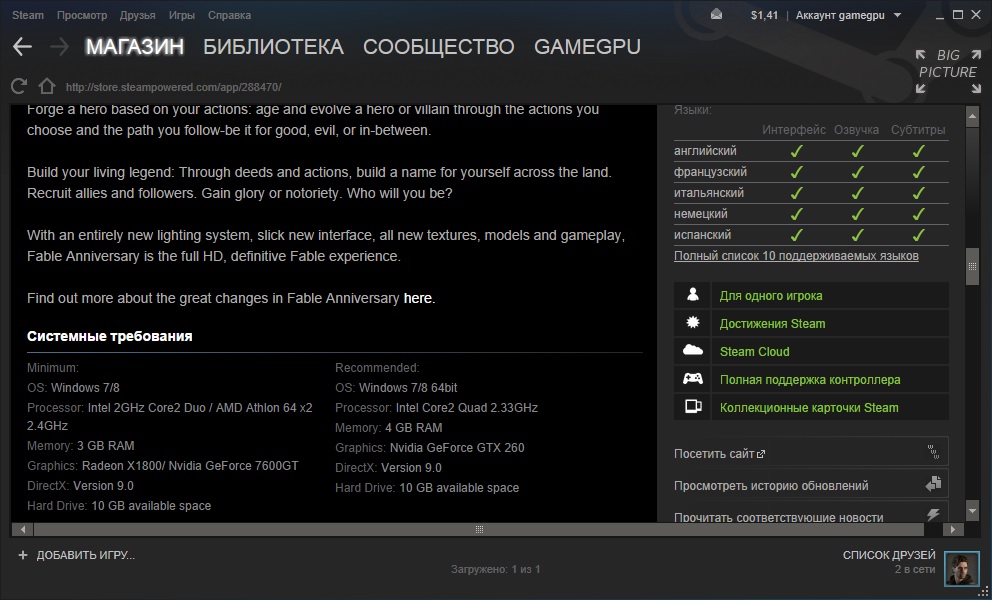992x600 pixels.
Task: Click the horizontal scrollbar right arrow
Action: 953,529
